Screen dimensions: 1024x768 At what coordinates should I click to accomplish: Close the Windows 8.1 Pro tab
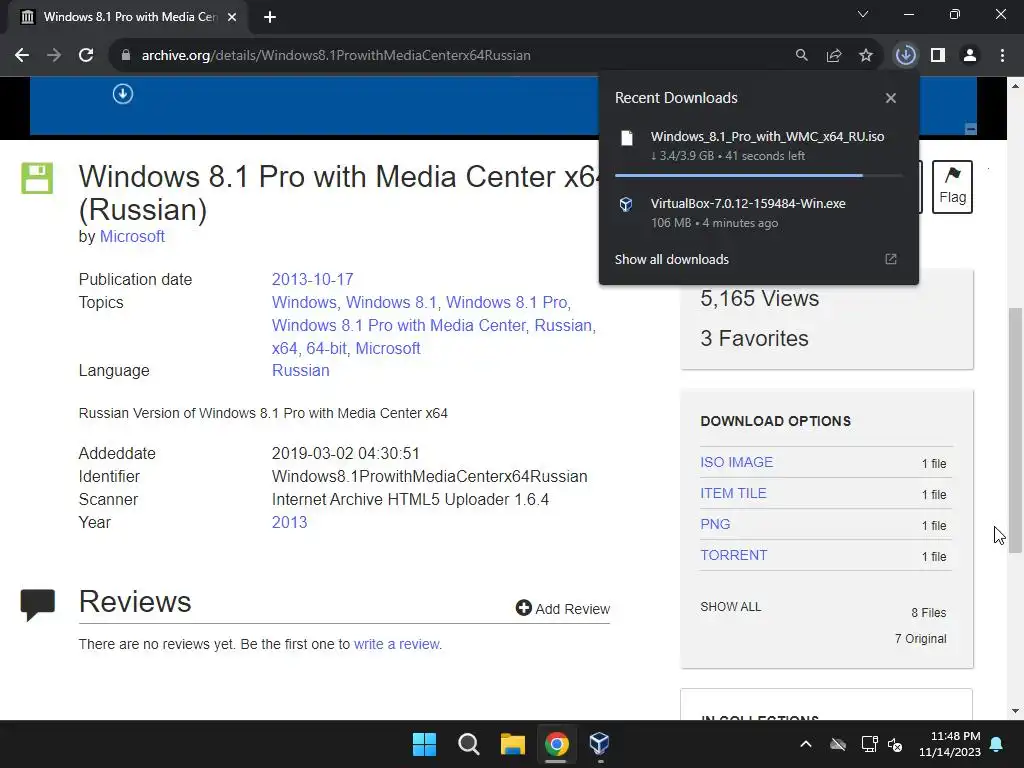[x=232, y=17]
